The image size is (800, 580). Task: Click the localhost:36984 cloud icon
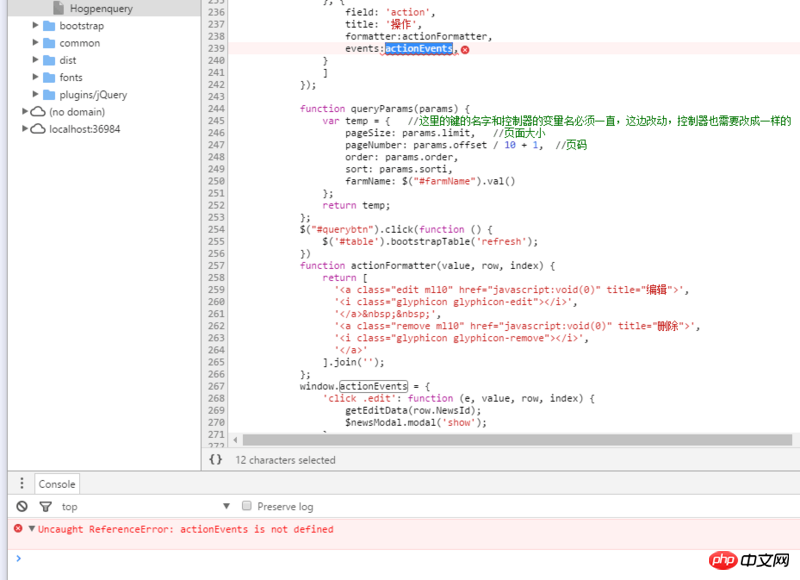(x=37, y=129)
